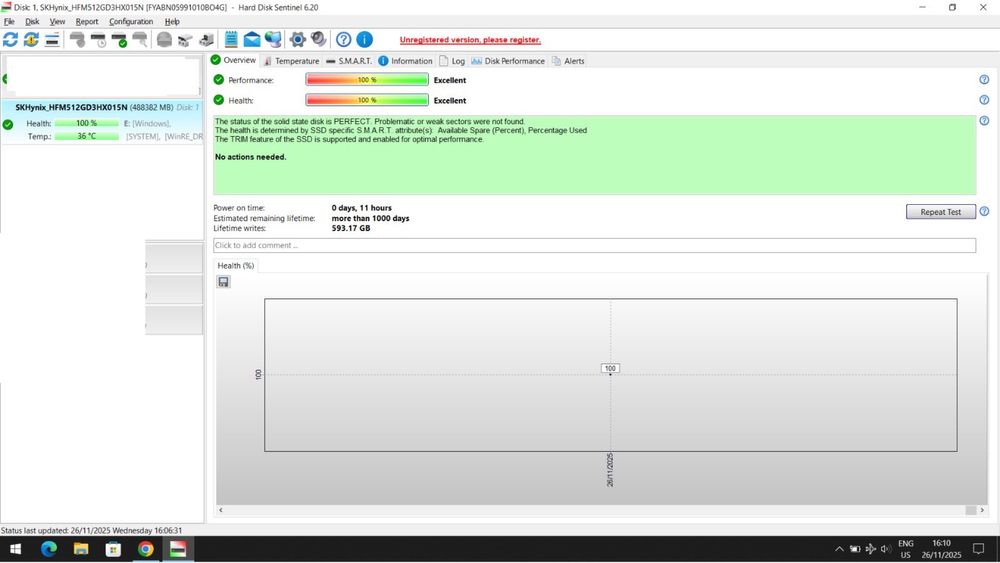Click the sidebar Health 100 % green bar
Screen dimensions: 1000x563
[86, 123]
